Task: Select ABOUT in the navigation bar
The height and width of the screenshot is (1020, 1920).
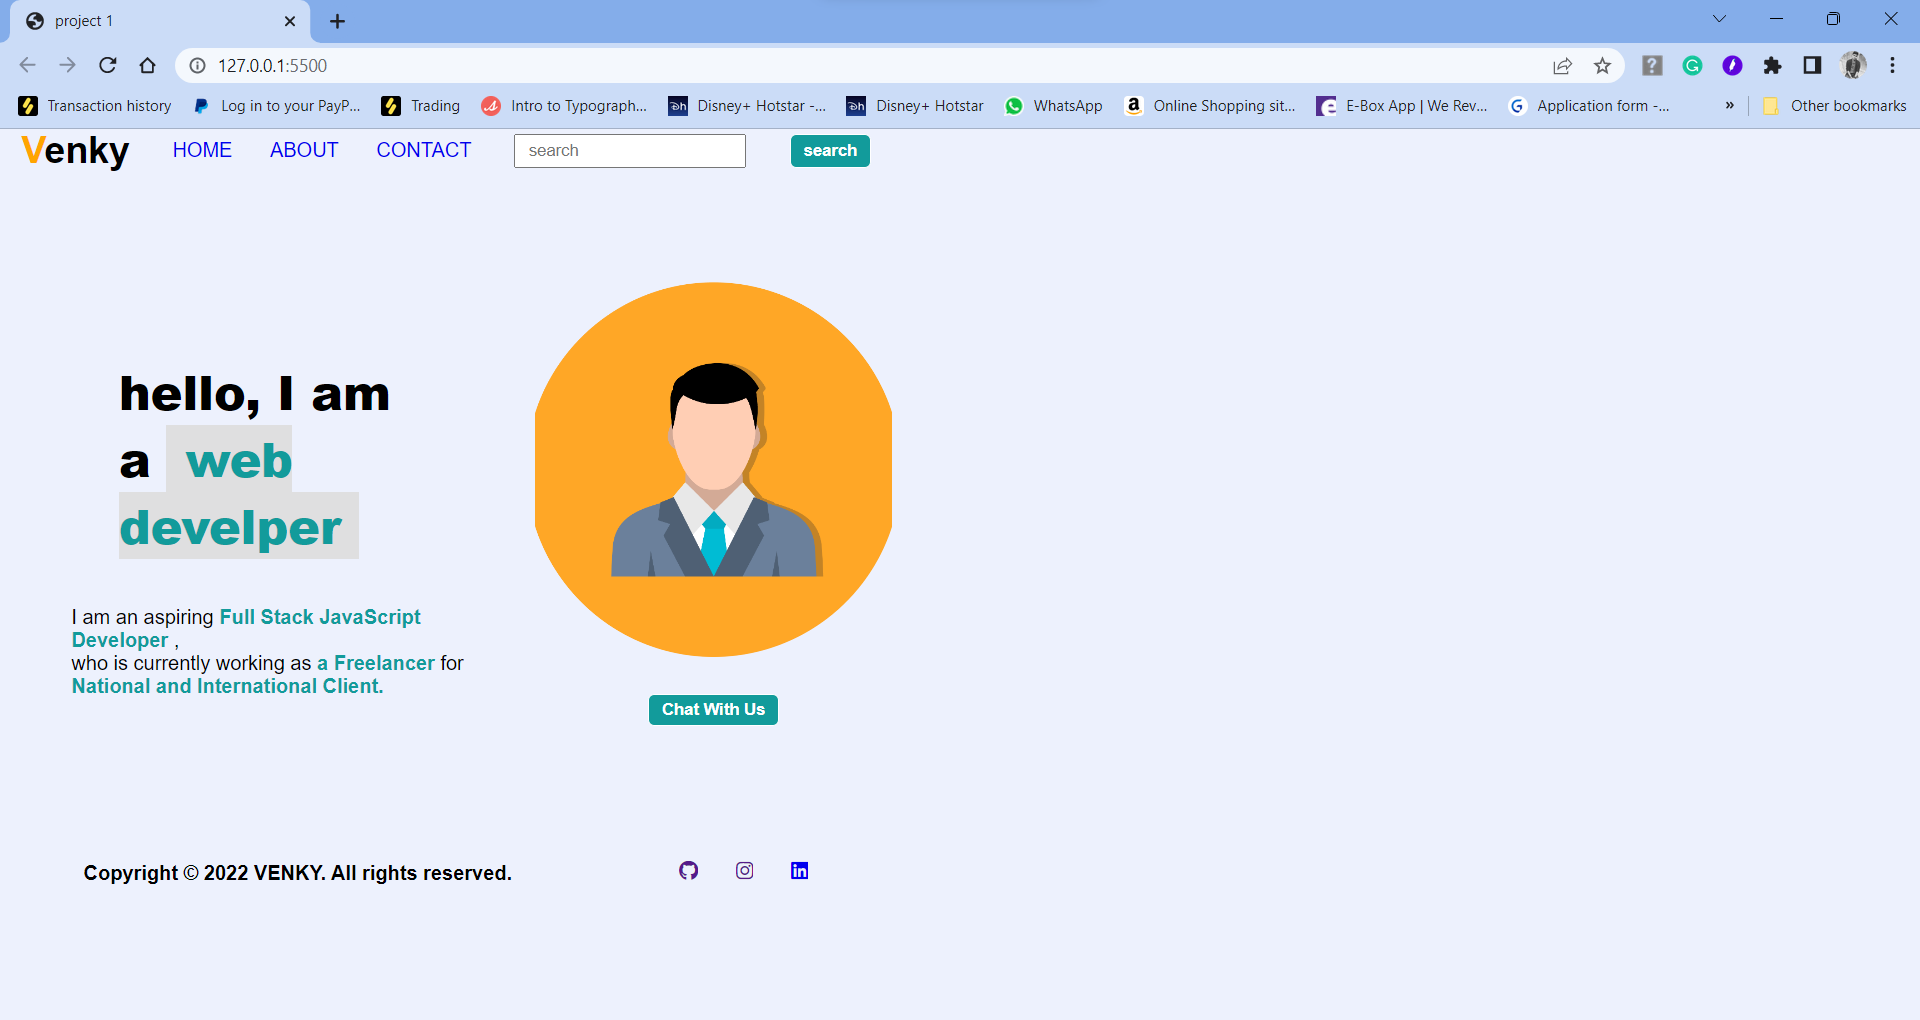Action: [x=303, y=150]
